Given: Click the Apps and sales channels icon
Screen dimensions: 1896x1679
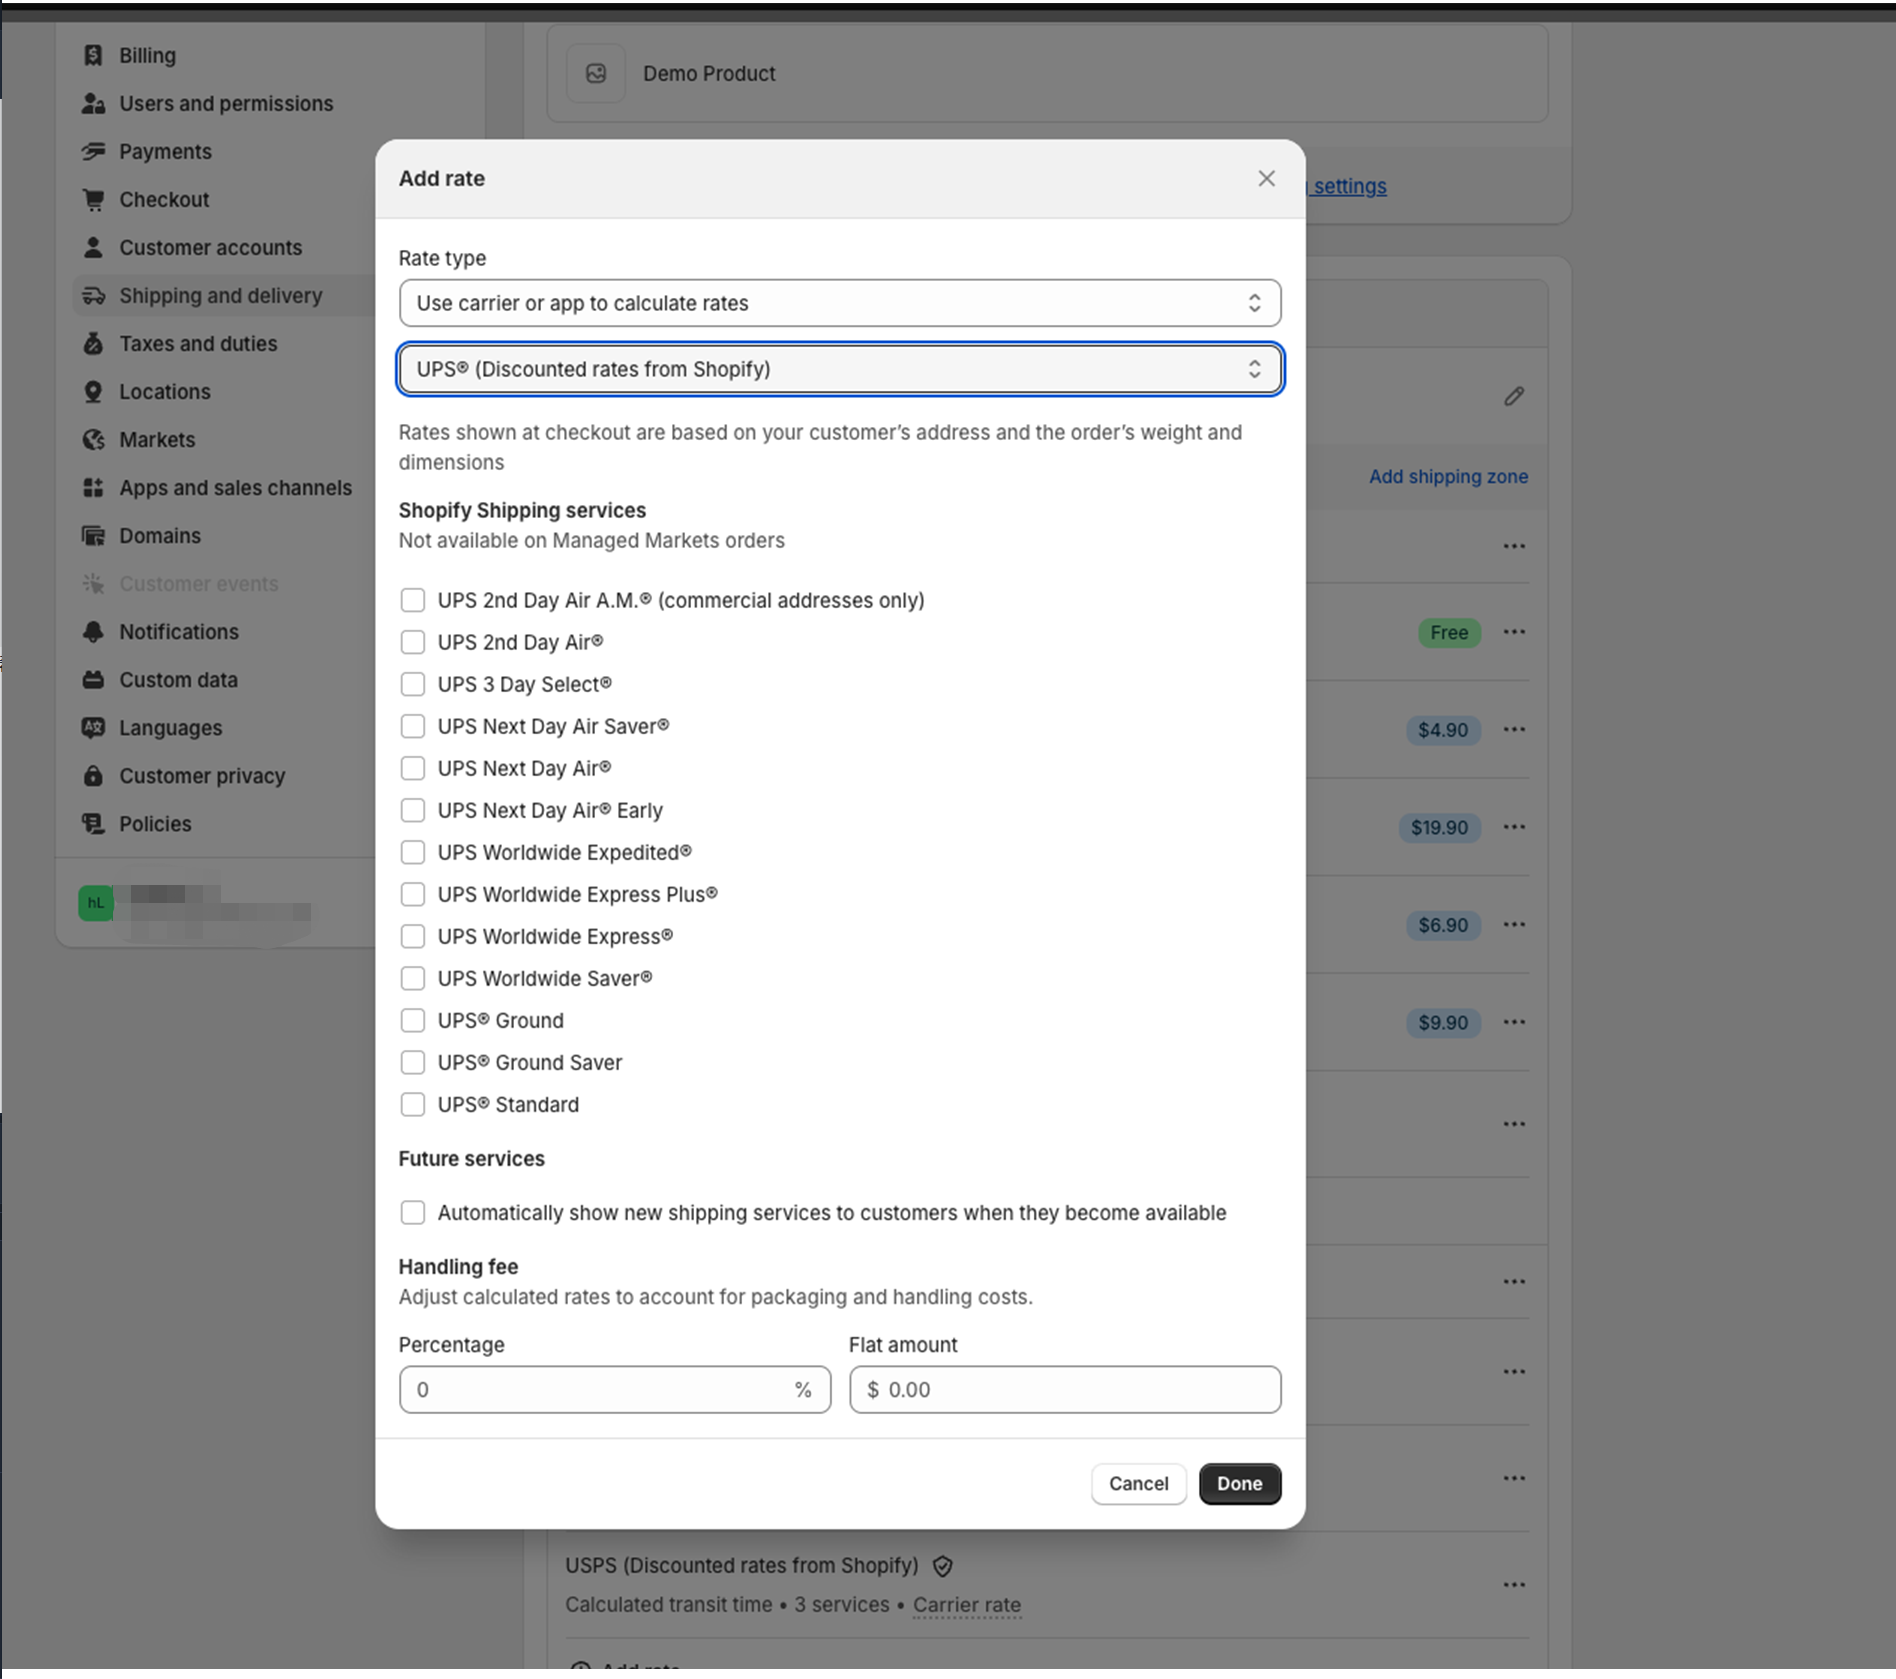Looking at the screenshot, I should click(x=93, y=487).
